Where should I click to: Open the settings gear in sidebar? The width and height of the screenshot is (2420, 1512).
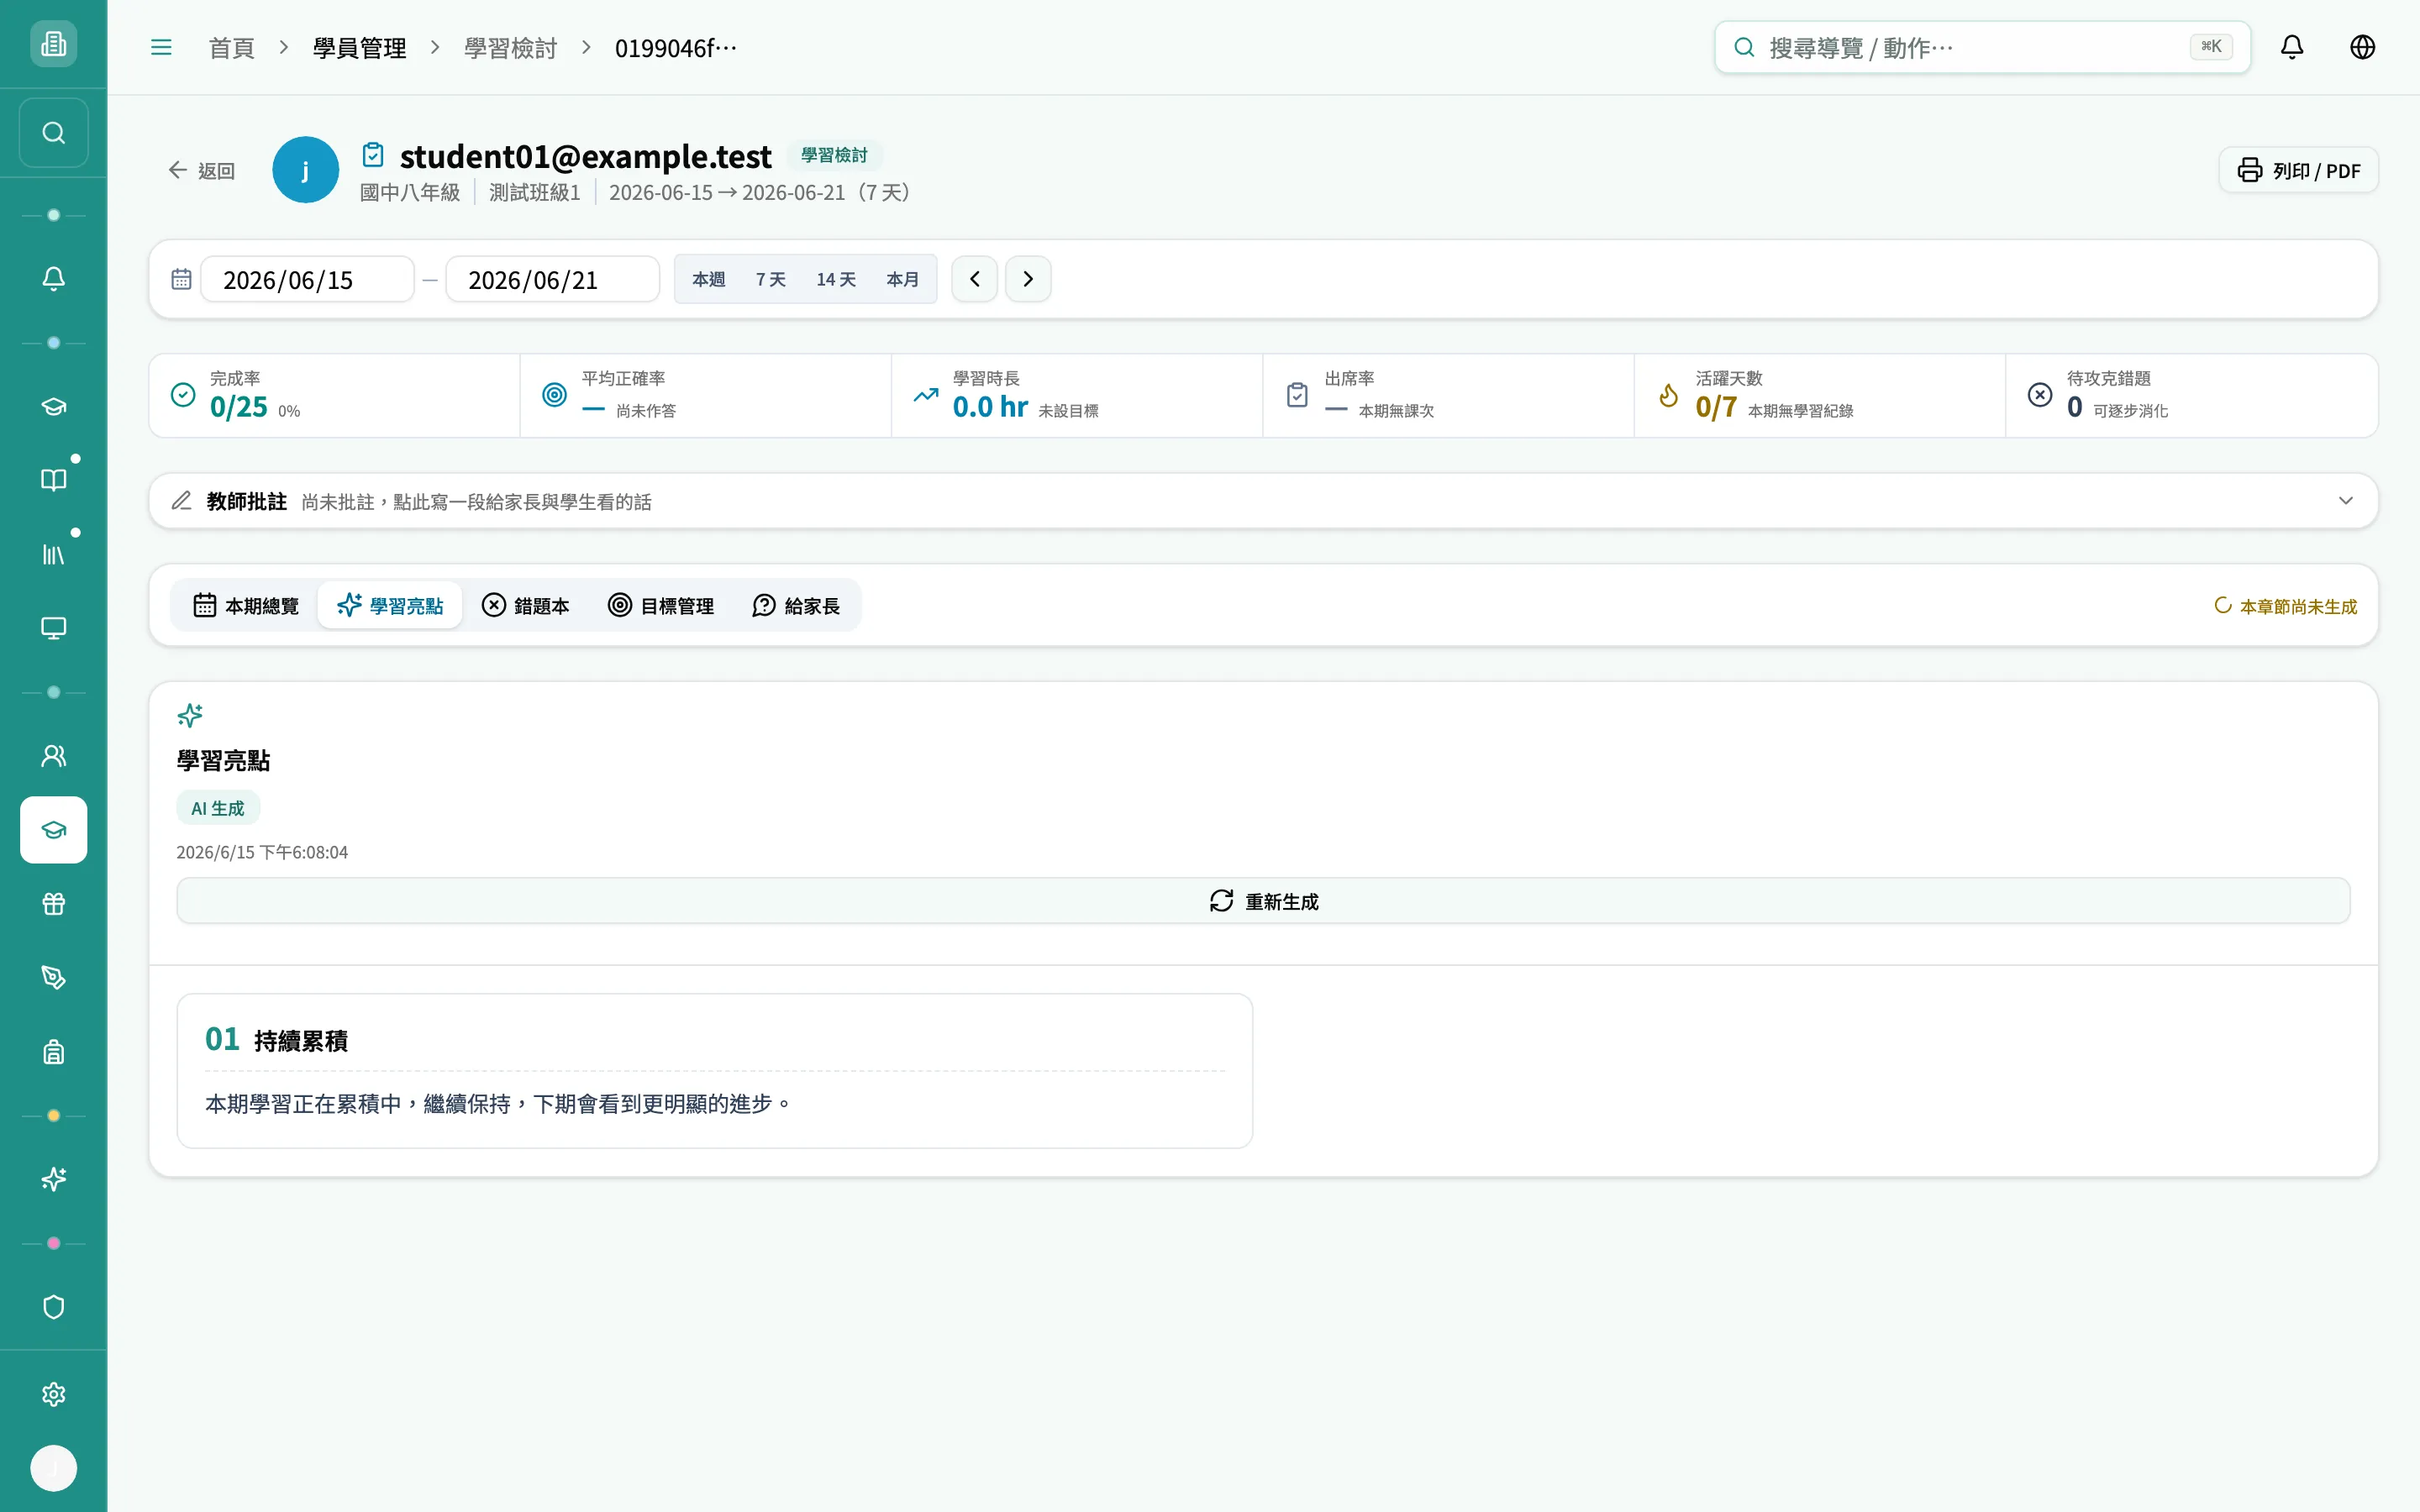(53, 1394)
